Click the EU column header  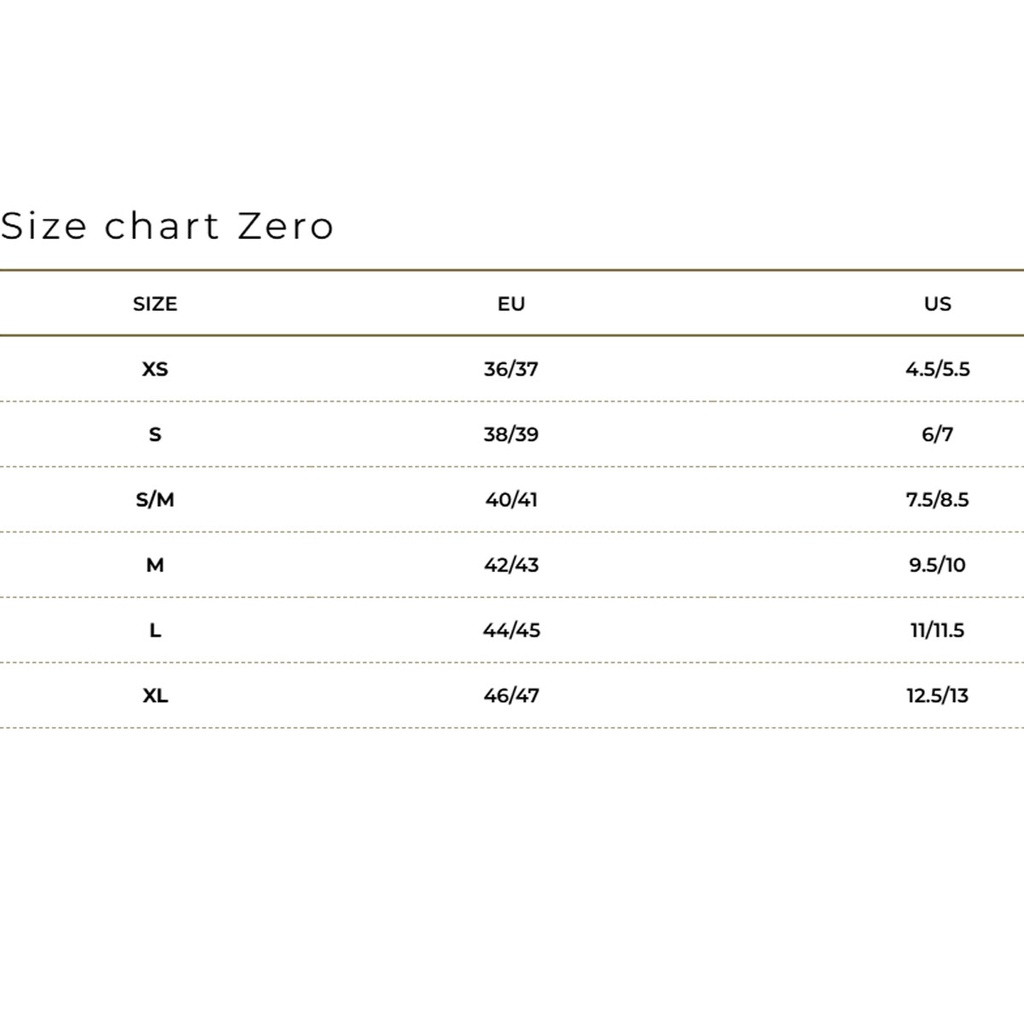(511, 304)
